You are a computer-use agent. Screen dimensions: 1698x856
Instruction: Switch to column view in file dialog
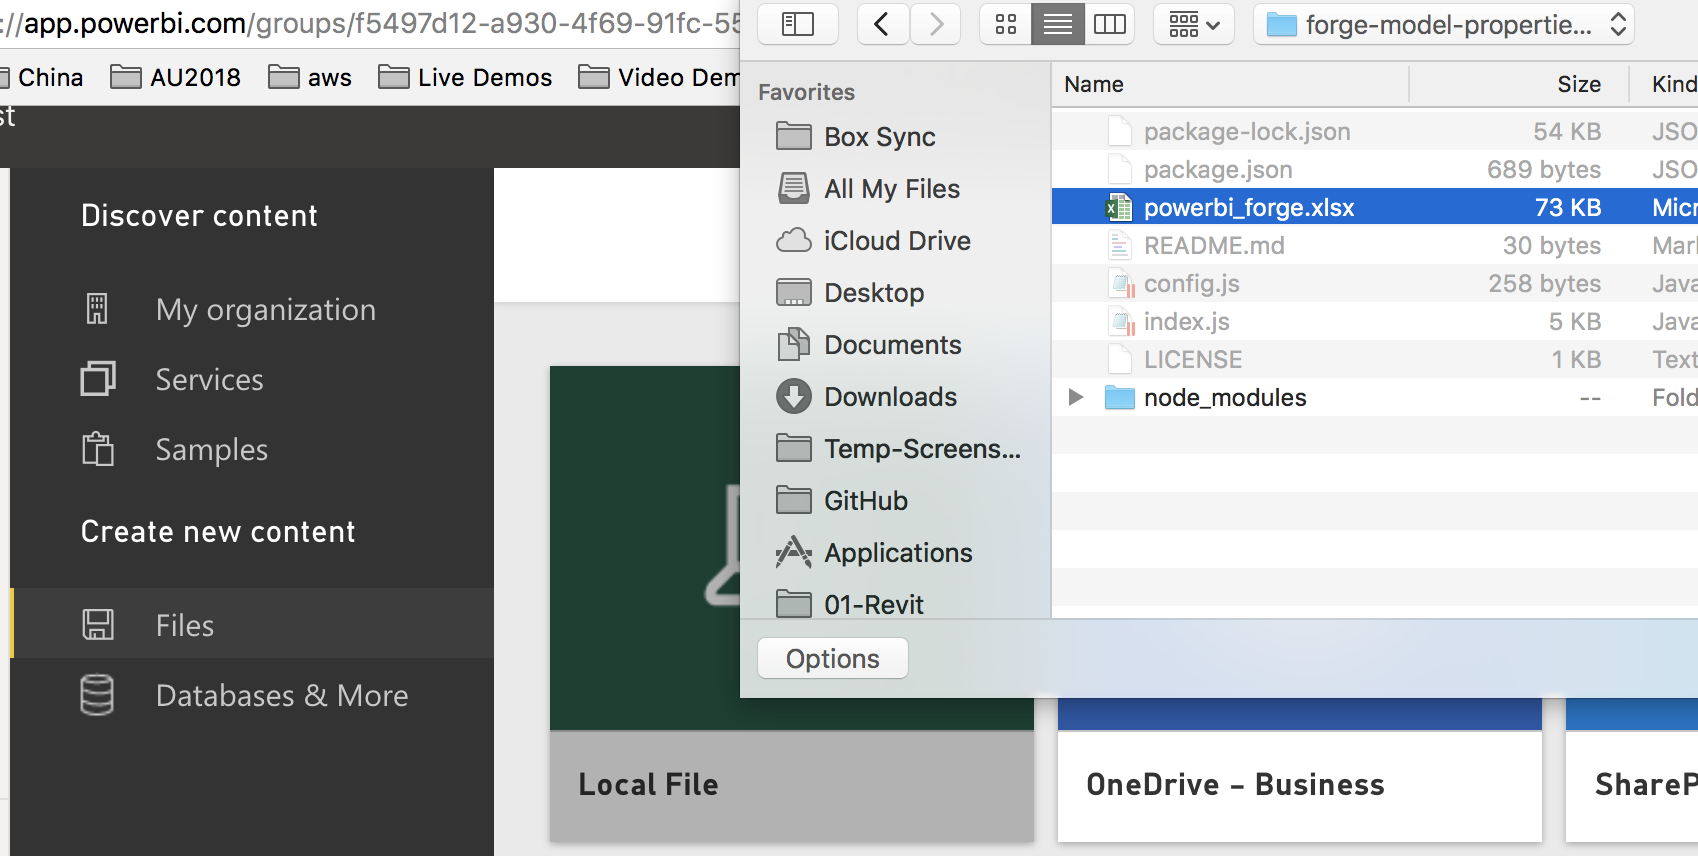pos(1110,24)
